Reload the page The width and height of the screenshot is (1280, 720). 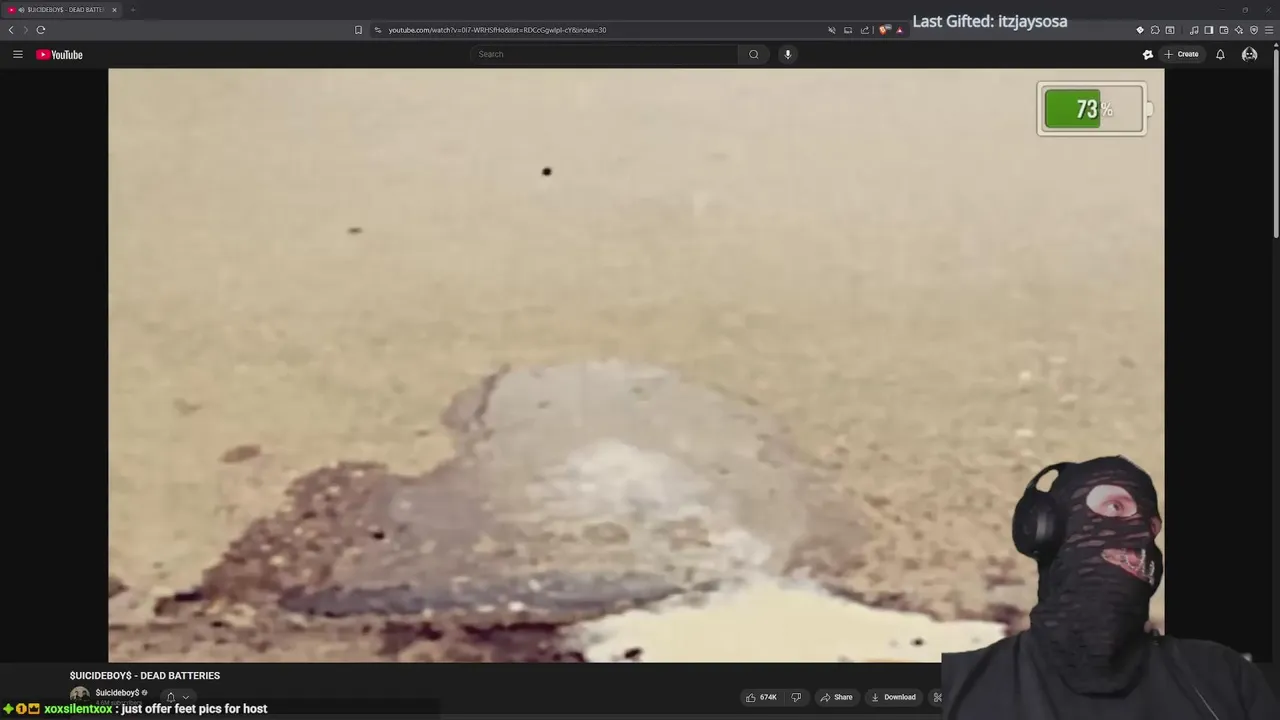[41, 30]
